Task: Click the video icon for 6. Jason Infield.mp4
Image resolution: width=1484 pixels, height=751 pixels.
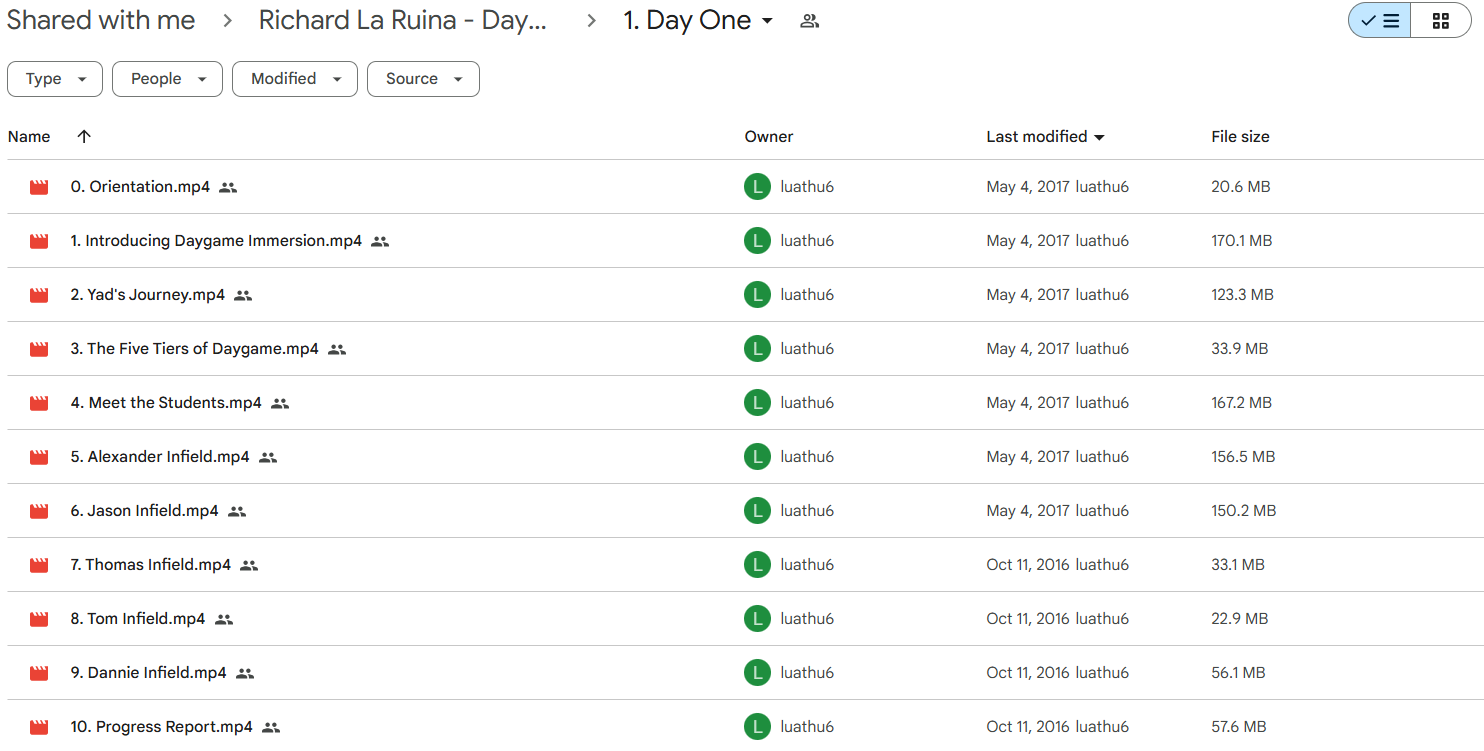Action: [39, 511]
